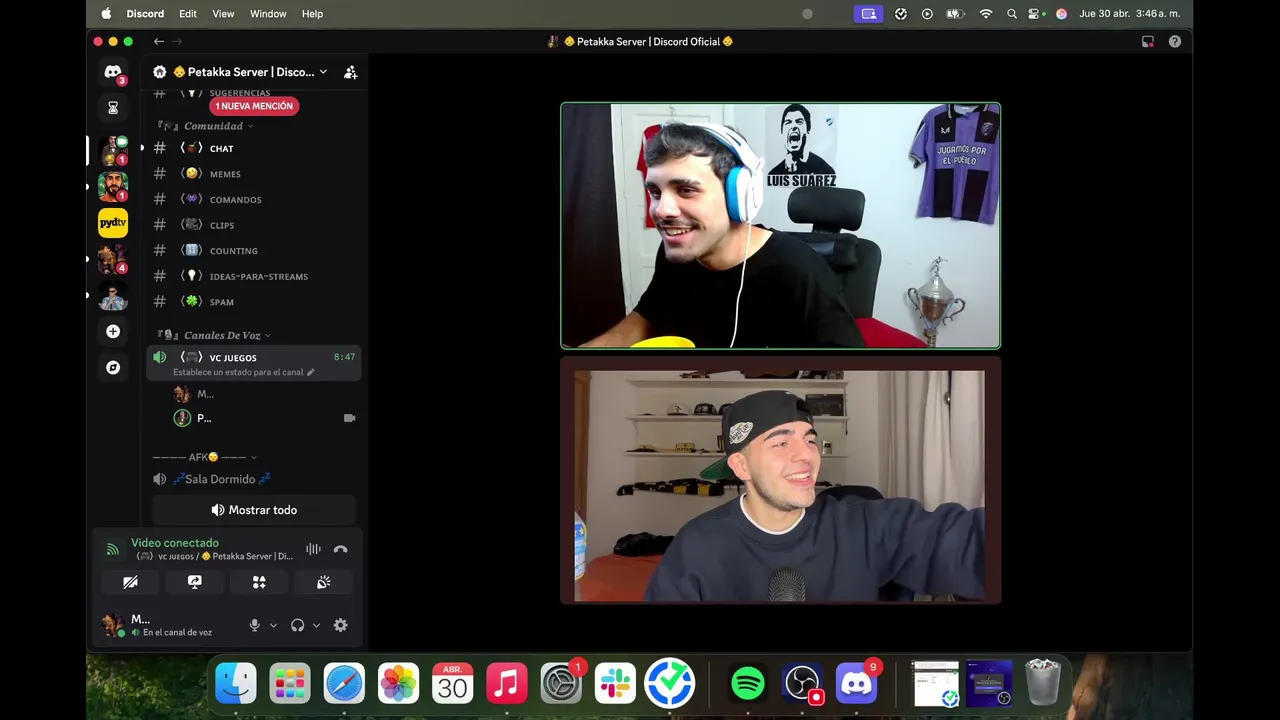The width and height of the screenshot is (1280, 720).
Task: Select voice participant P... with camera
Action: click(x=265, y=418)
